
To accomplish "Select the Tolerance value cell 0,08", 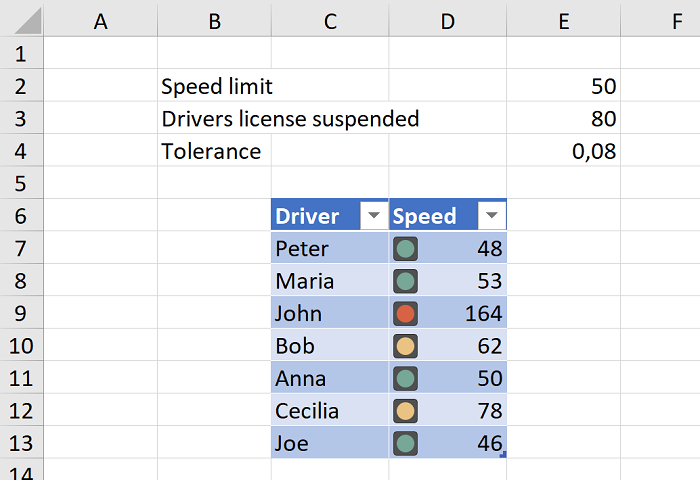I will [563, 152].
